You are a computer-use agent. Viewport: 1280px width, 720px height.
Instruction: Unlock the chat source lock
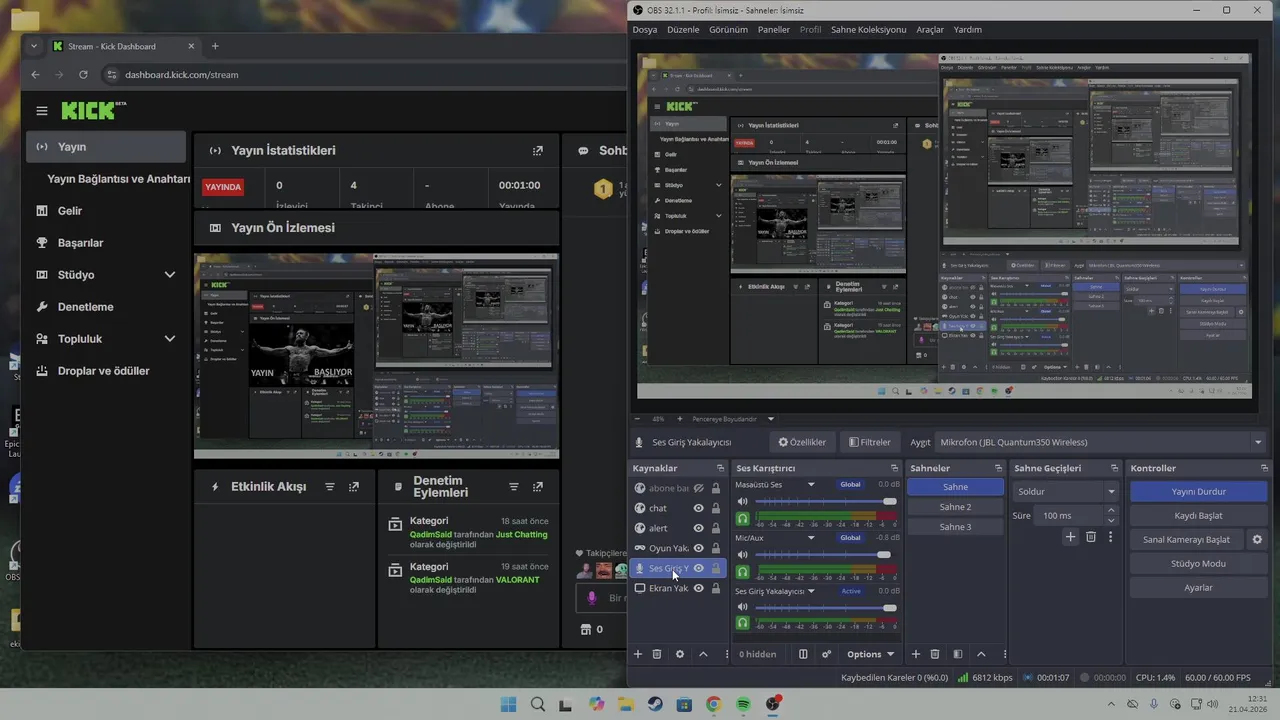(716, 508)
